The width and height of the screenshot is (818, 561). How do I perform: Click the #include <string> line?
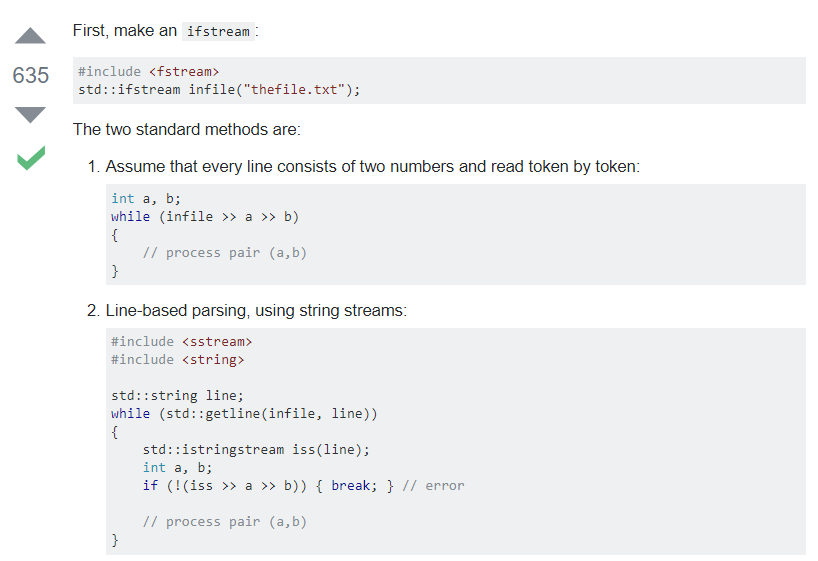coord(178,360)
